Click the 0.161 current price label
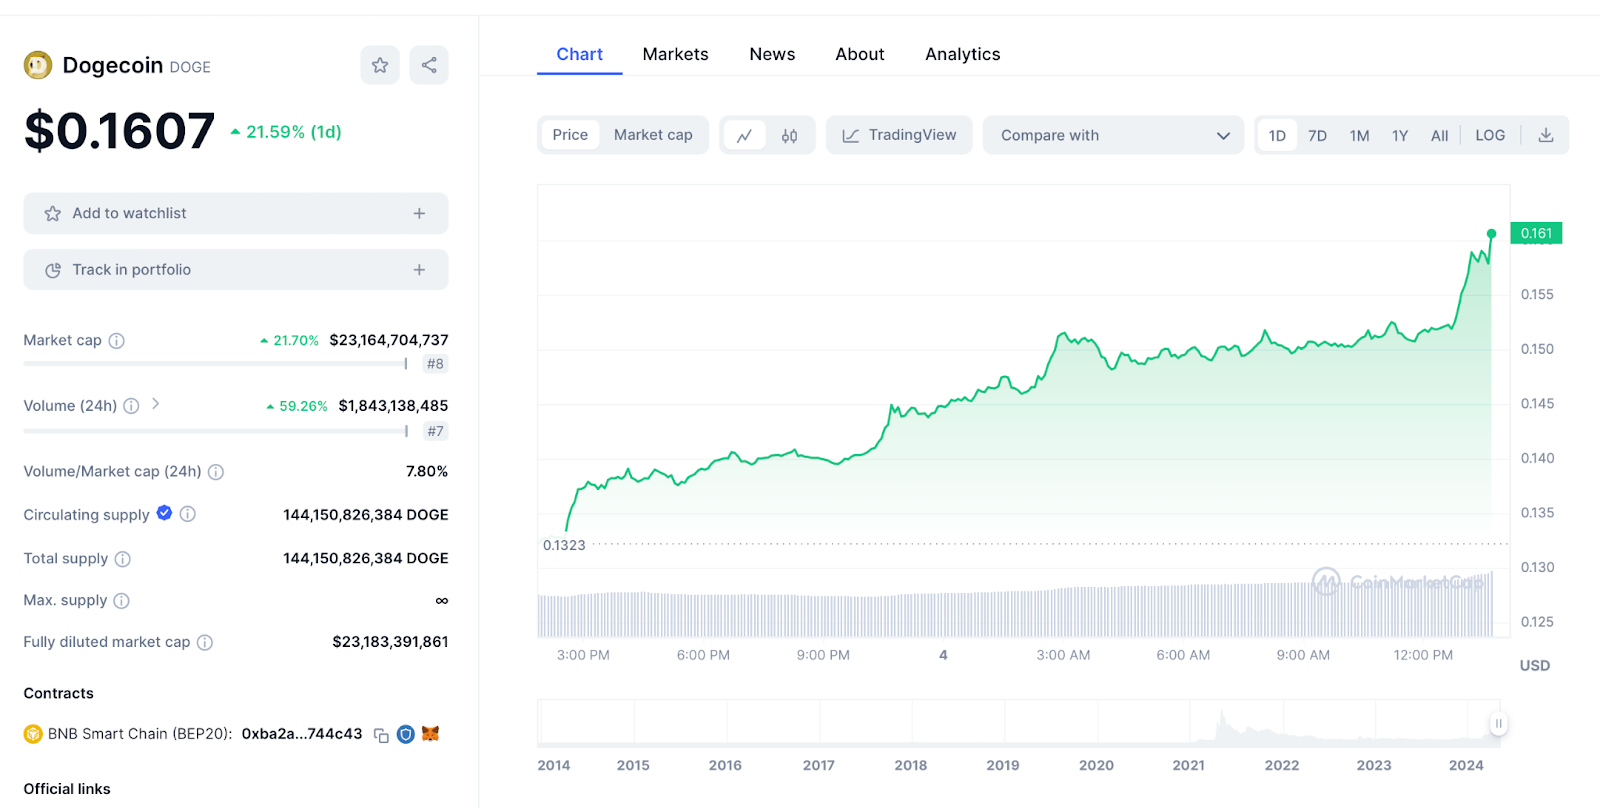The image size is (1600, 808). pos(1536,233)
